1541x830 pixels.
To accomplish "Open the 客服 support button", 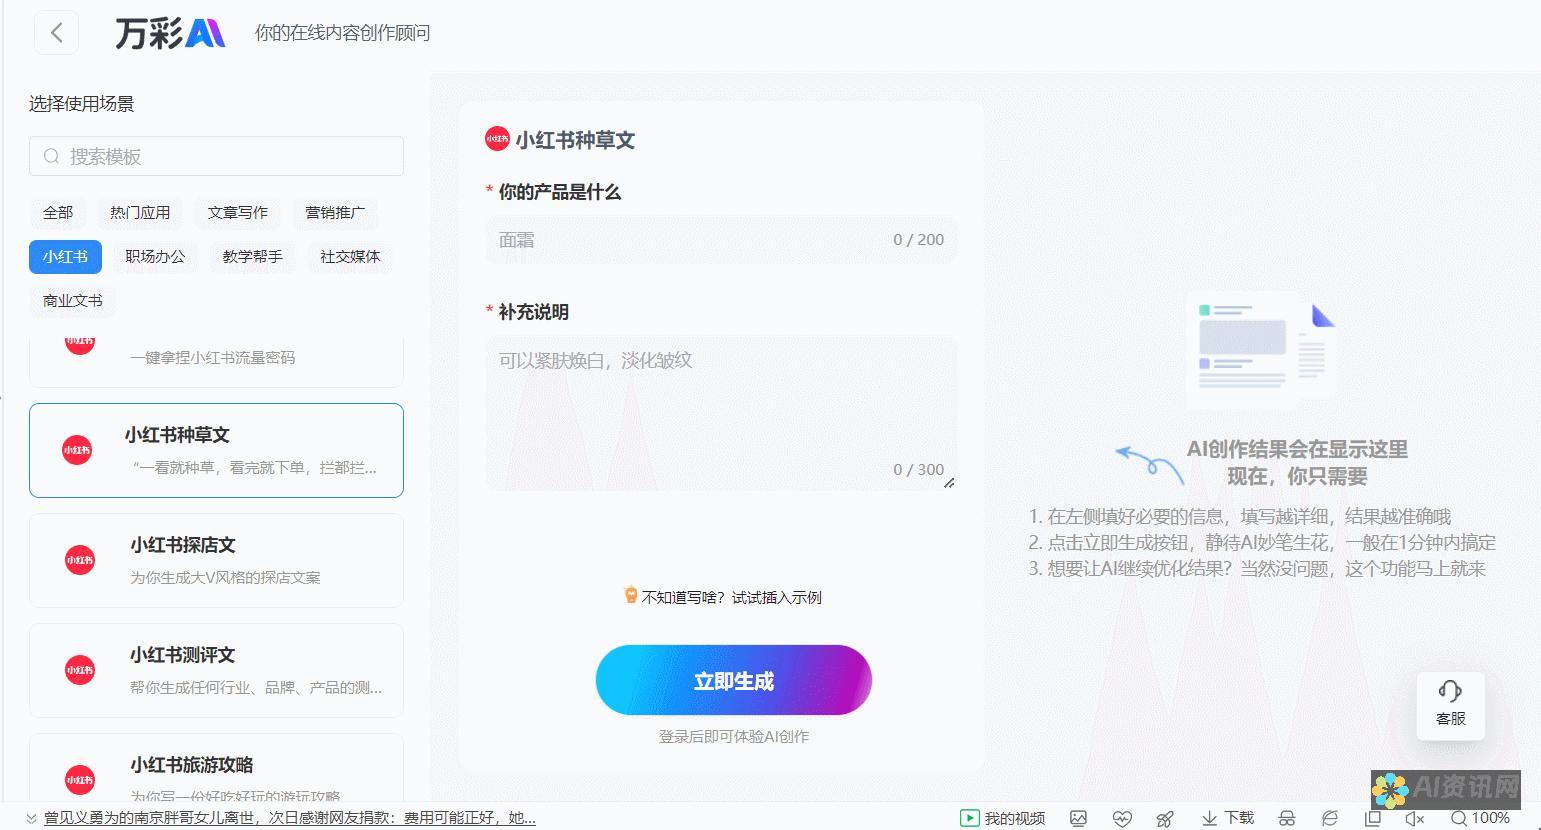I will 1450,705.
